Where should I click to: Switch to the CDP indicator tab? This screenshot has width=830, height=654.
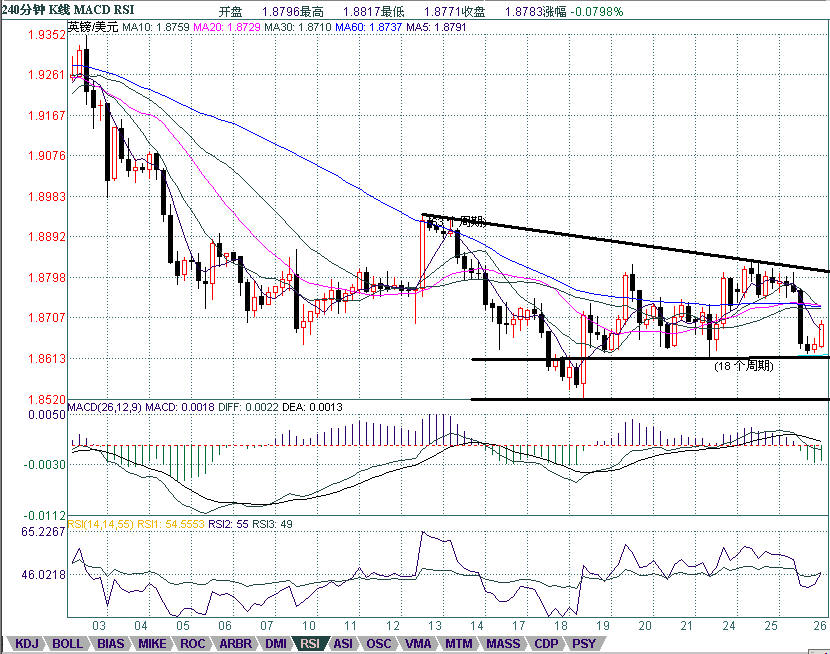pos(546,643)
